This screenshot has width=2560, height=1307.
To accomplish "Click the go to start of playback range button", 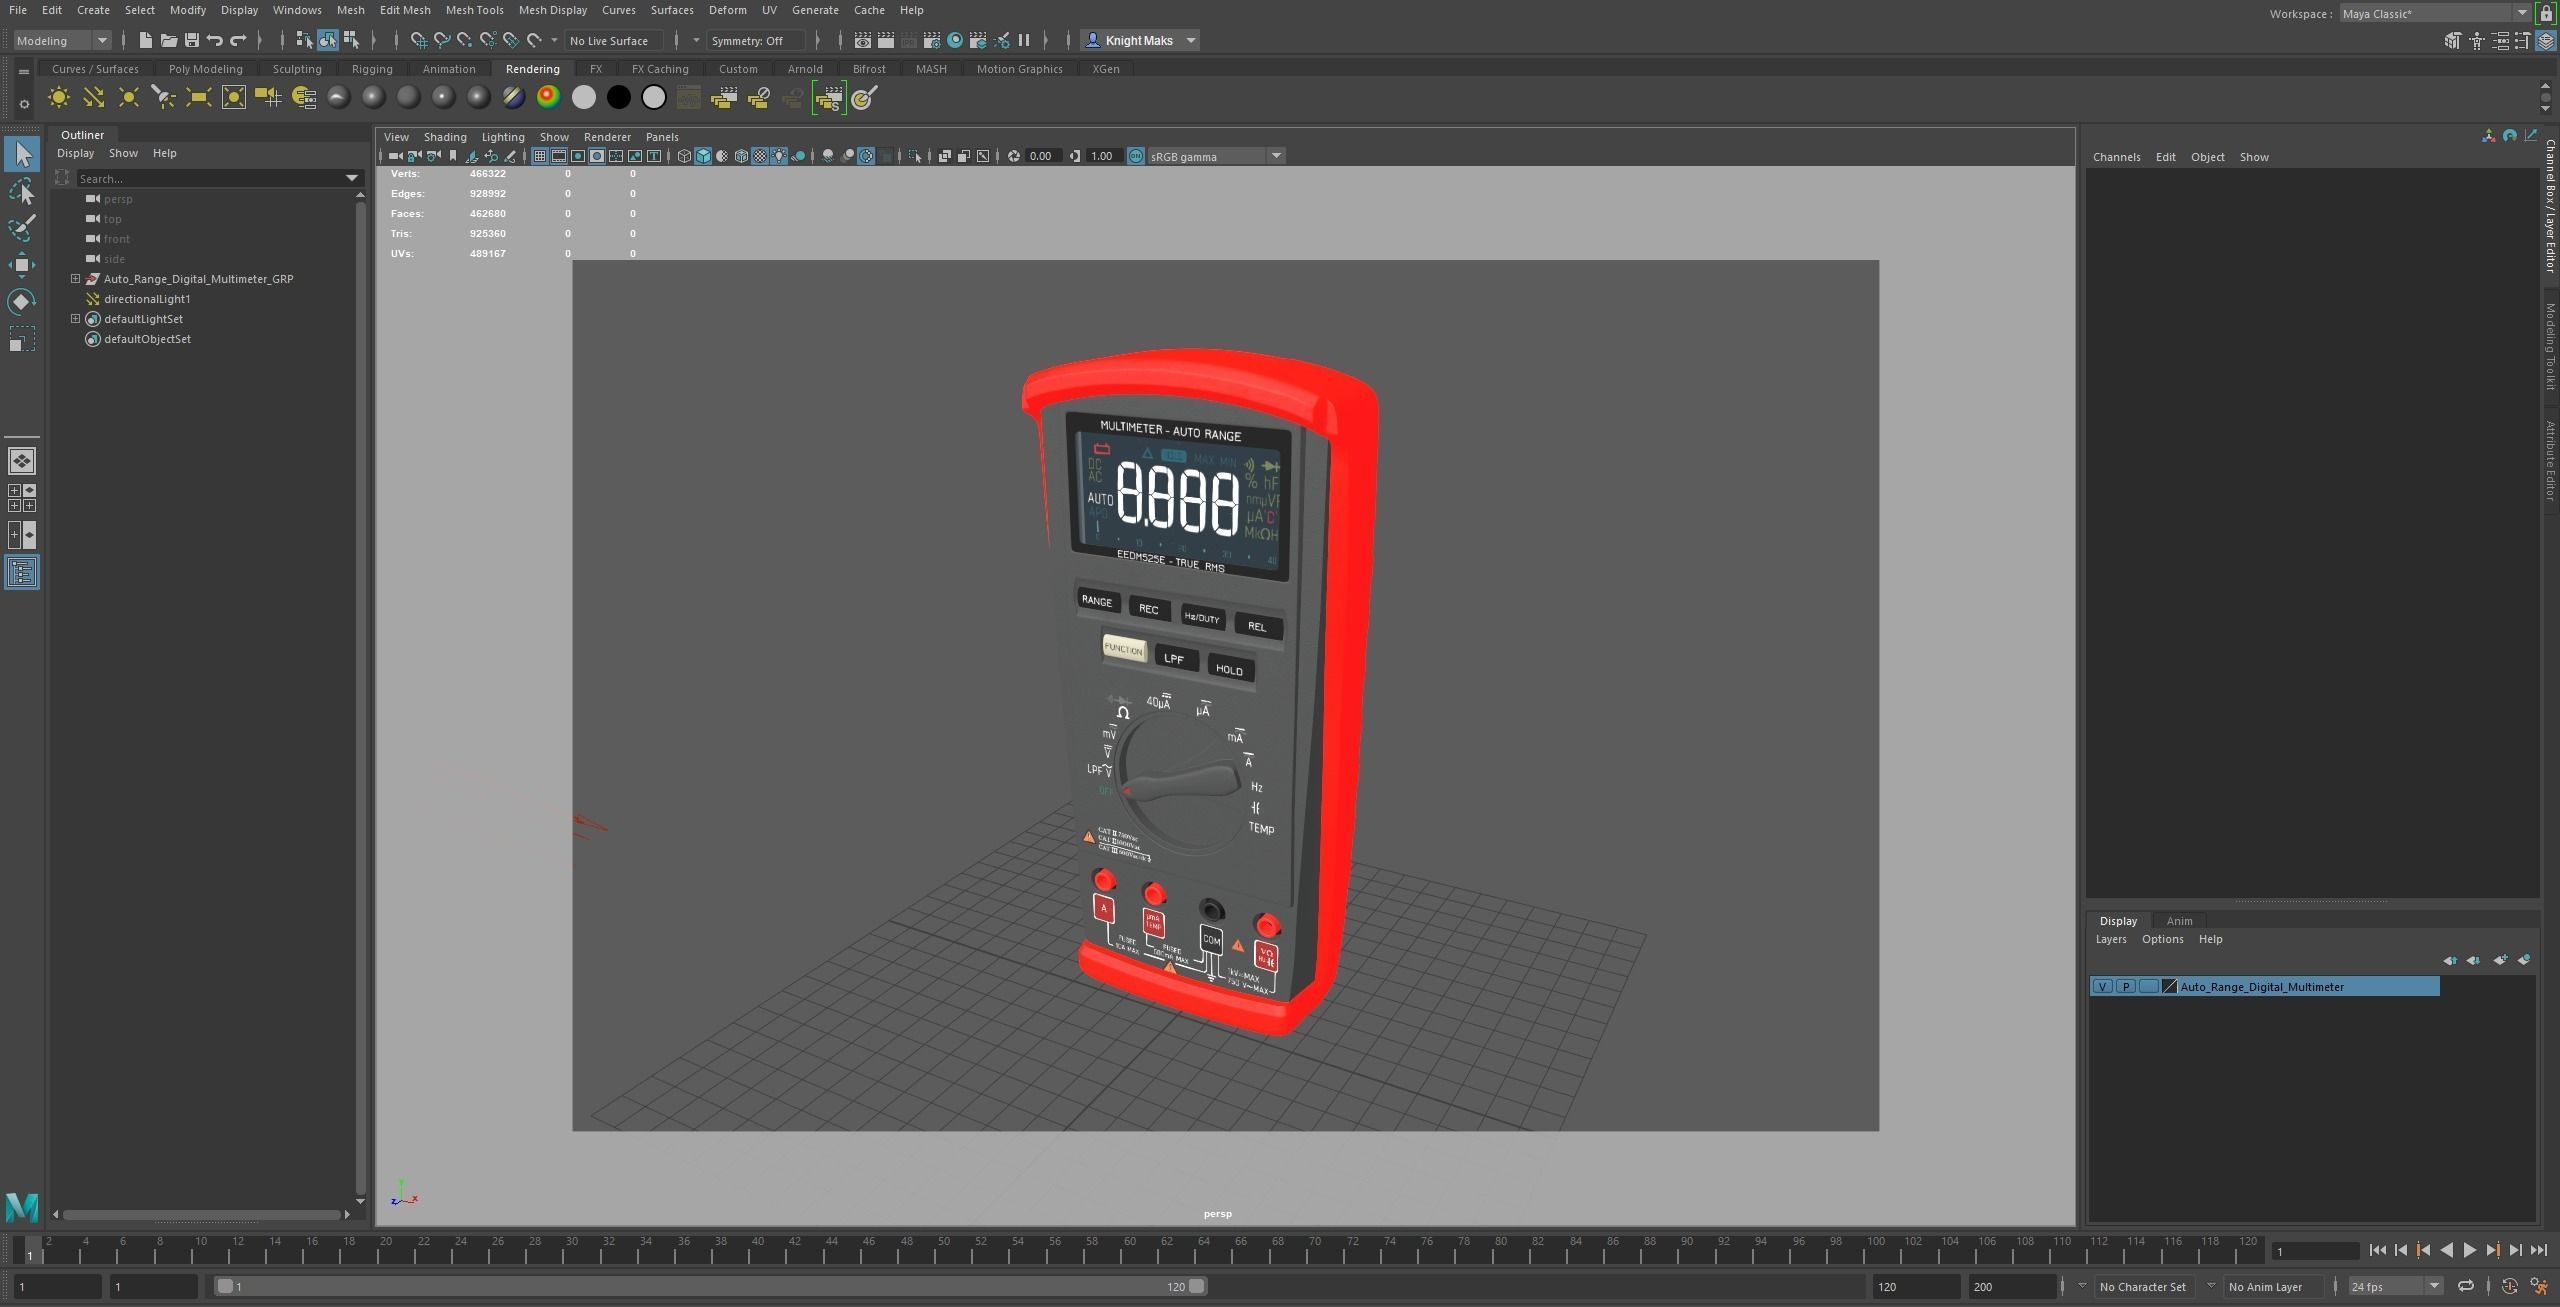I will click(x=2377, y=1251).
